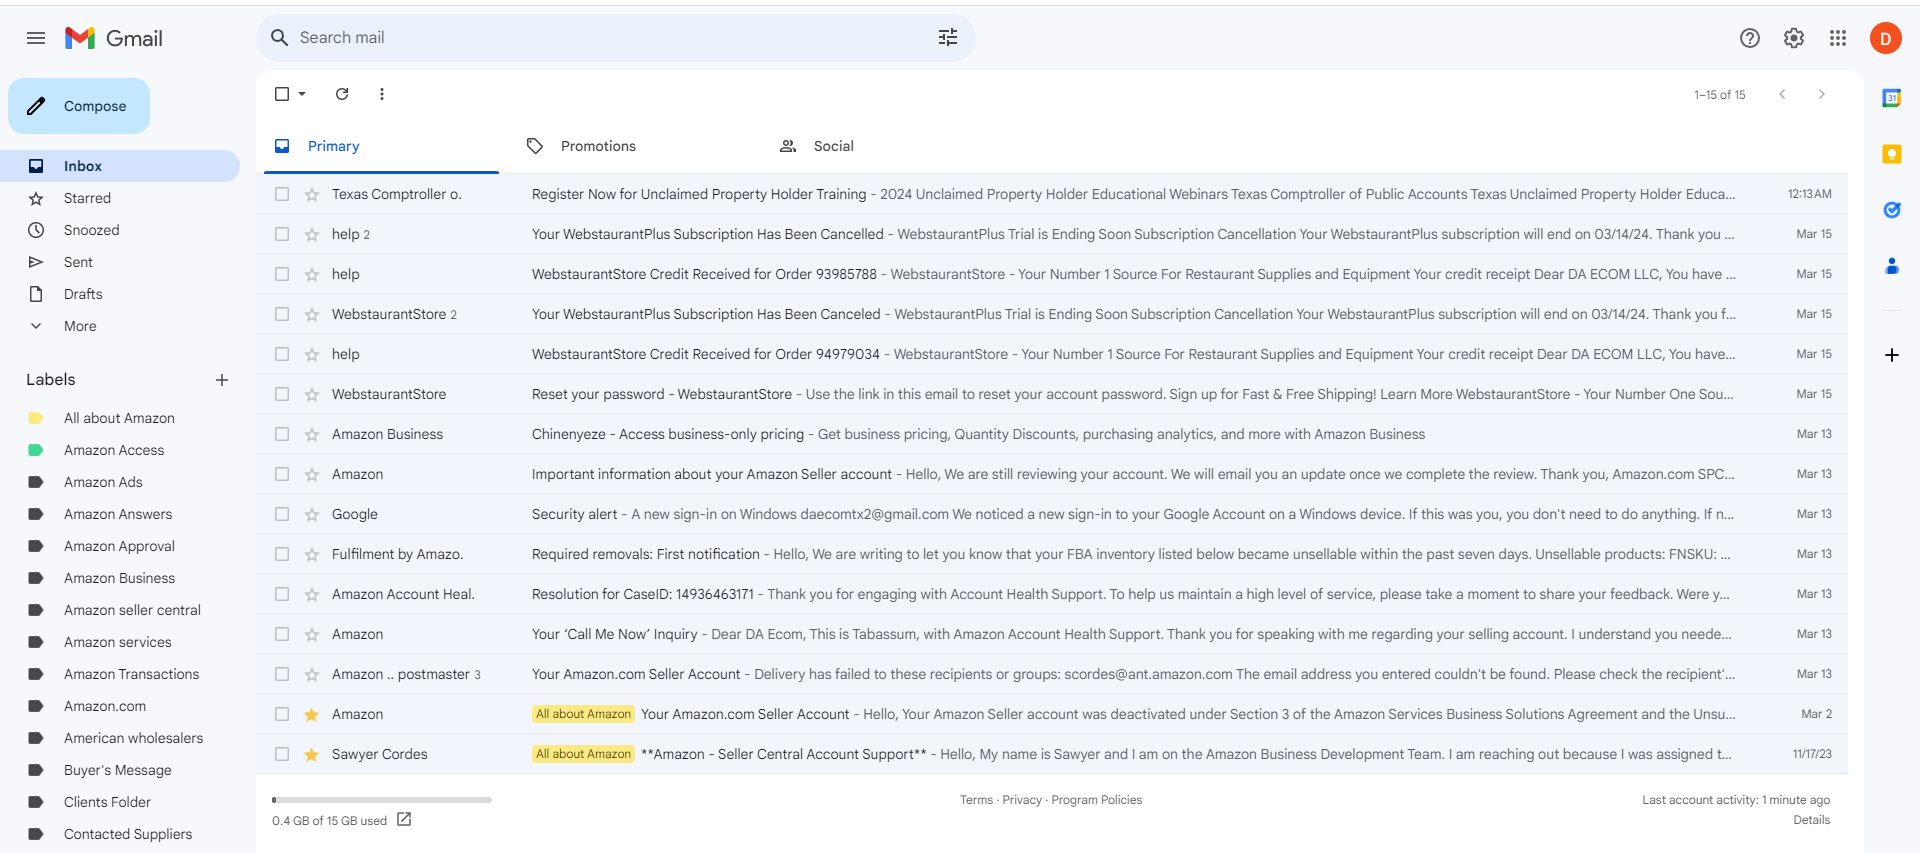Open Google Contacts side panel
This screenshot has height=853, width=1920.
point(1892,266)
